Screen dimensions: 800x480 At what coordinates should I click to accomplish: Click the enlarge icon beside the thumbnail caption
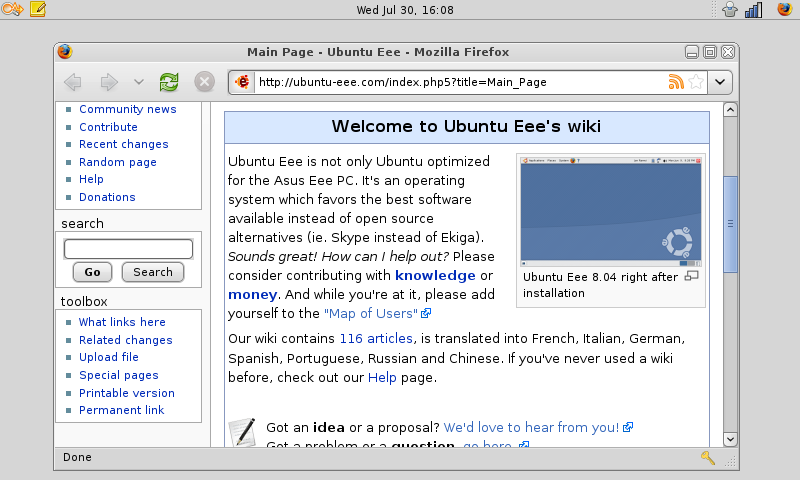coord(691,276)
